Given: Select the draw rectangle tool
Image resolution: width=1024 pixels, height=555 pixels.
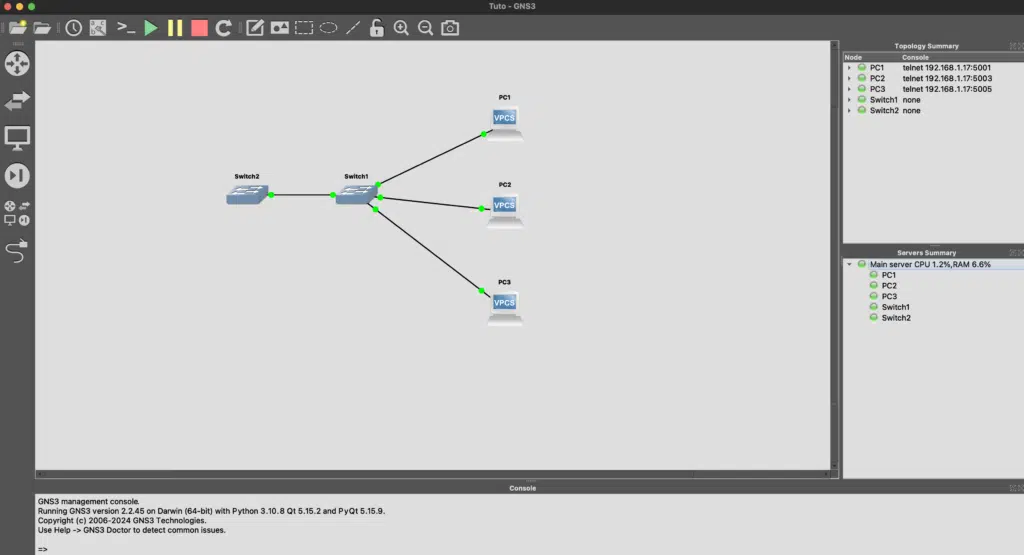Looking at the screenshot, I should [x=304, y=28].
